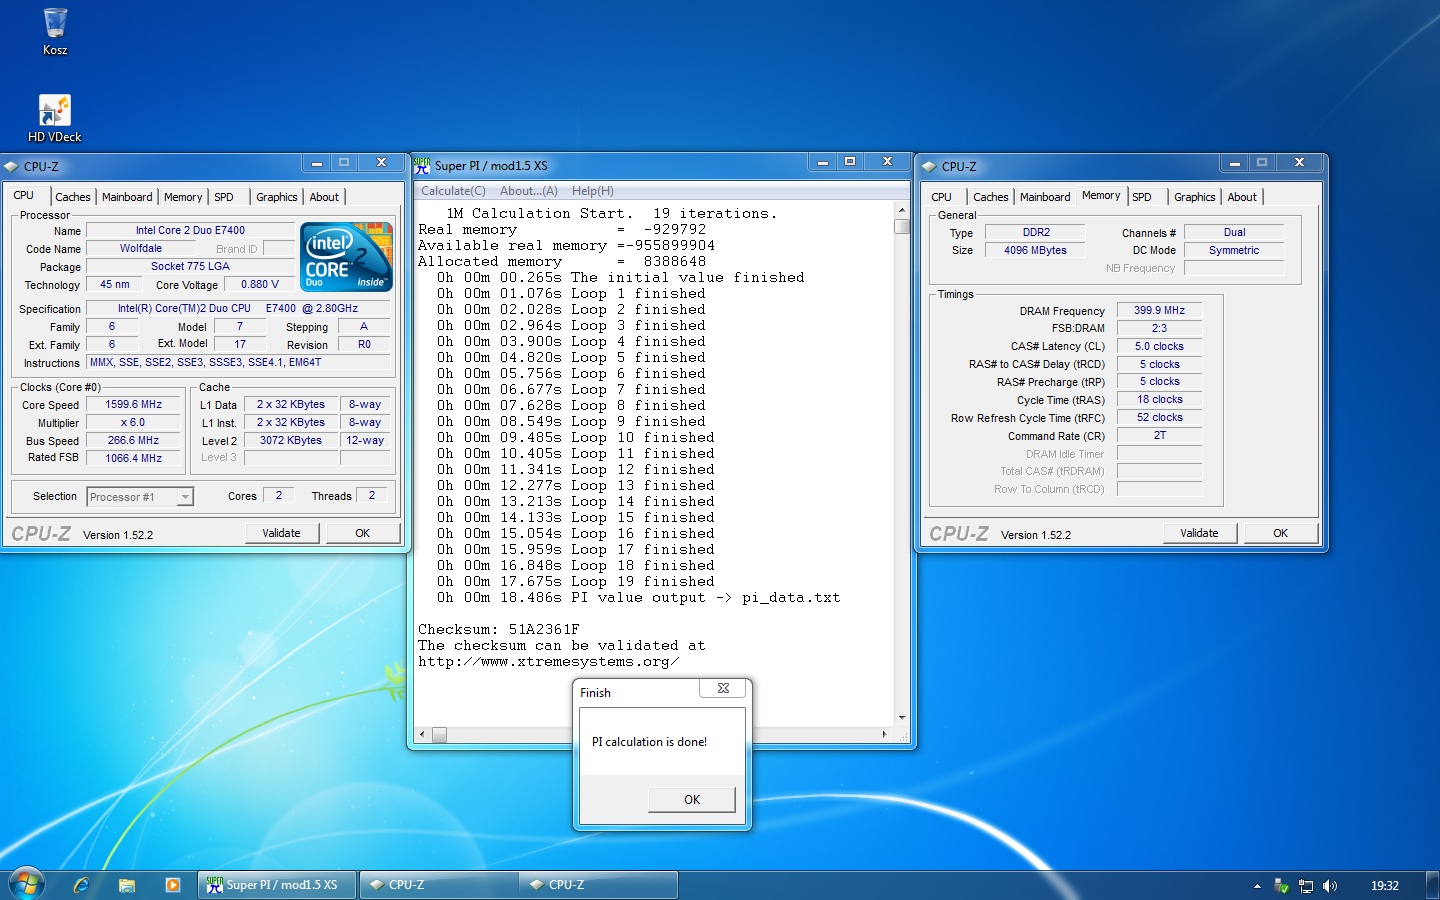Click Super PI vertical scrollbar down arrow
This screenshot has height=900, width=1440.
coord(902,718)
